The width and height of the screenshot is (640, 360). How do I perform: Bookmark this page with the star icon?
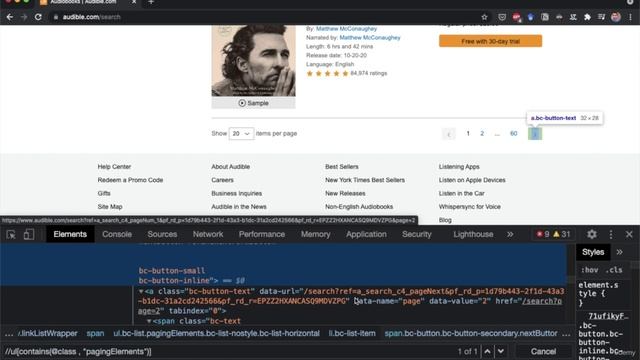coord(484,17)
